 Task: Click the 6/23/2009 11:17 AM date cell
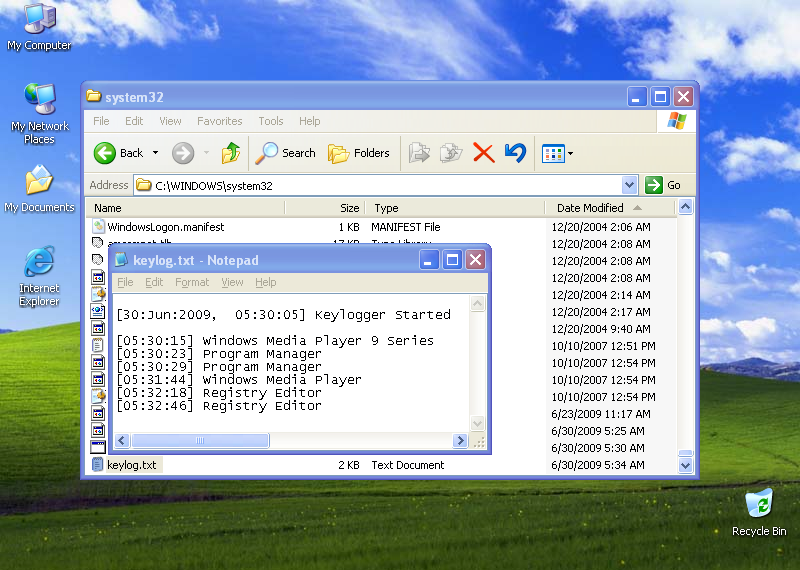coord(601,414)
